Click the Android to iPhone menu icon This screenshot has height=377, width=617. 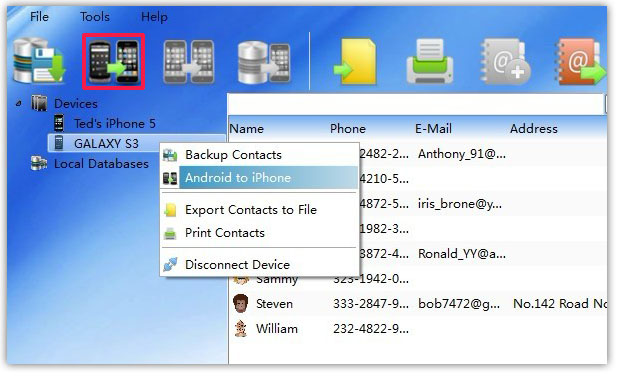[170, 178]
